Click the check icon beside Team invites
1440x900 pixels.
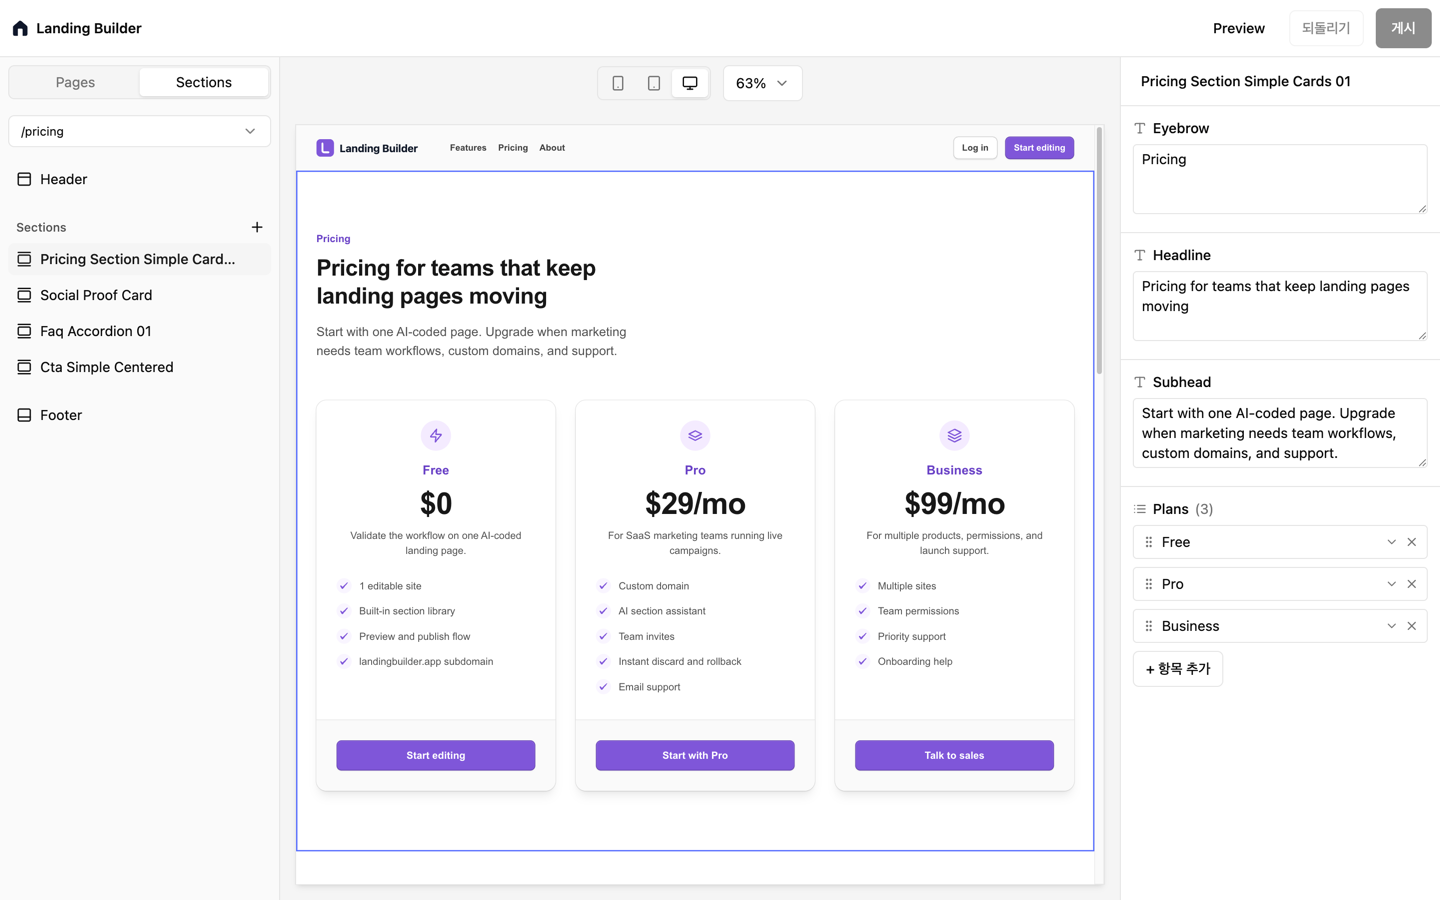603,636
